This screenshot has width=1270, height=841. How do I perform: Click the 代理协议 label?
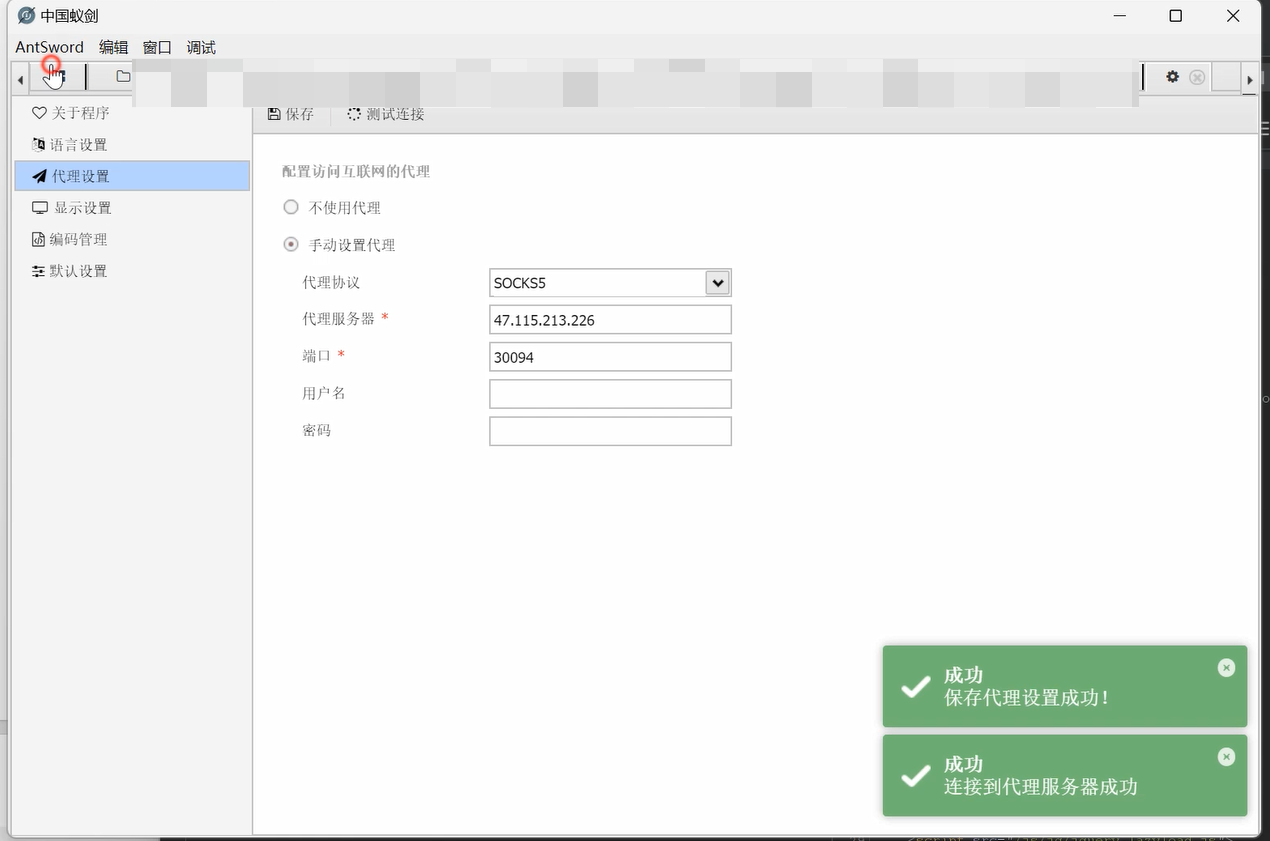tap(331, 283)
